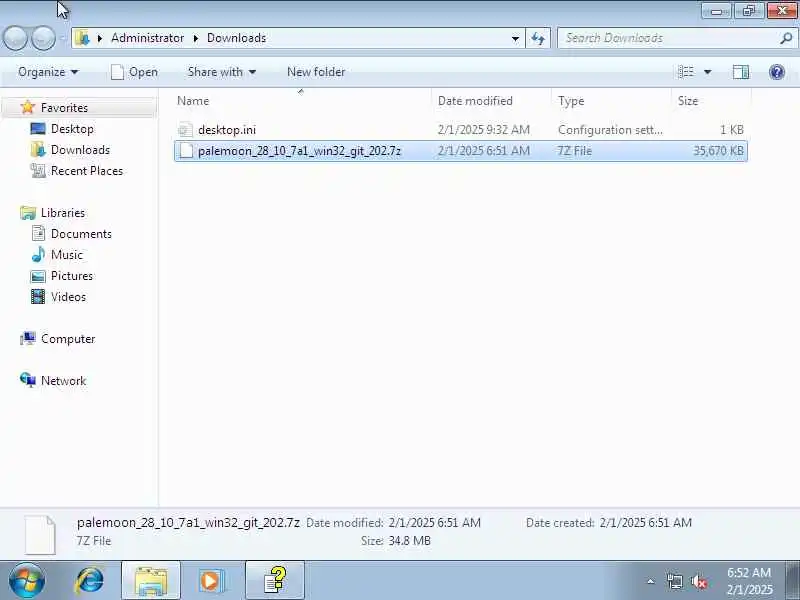800x600 pixels.
Task: Go forward using the Forward arrow button
Action: pyautogui.click(x=43, y=38)
